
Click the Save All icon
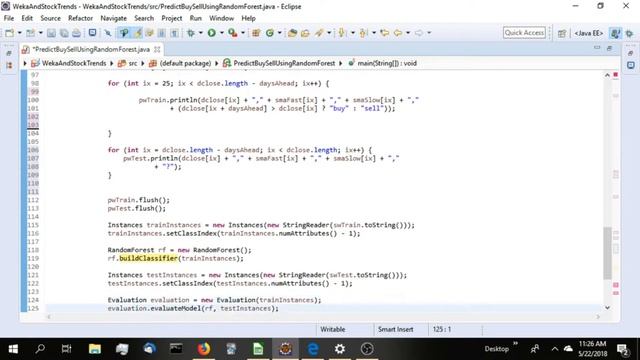pyautogui.click(x=64, y=33)
